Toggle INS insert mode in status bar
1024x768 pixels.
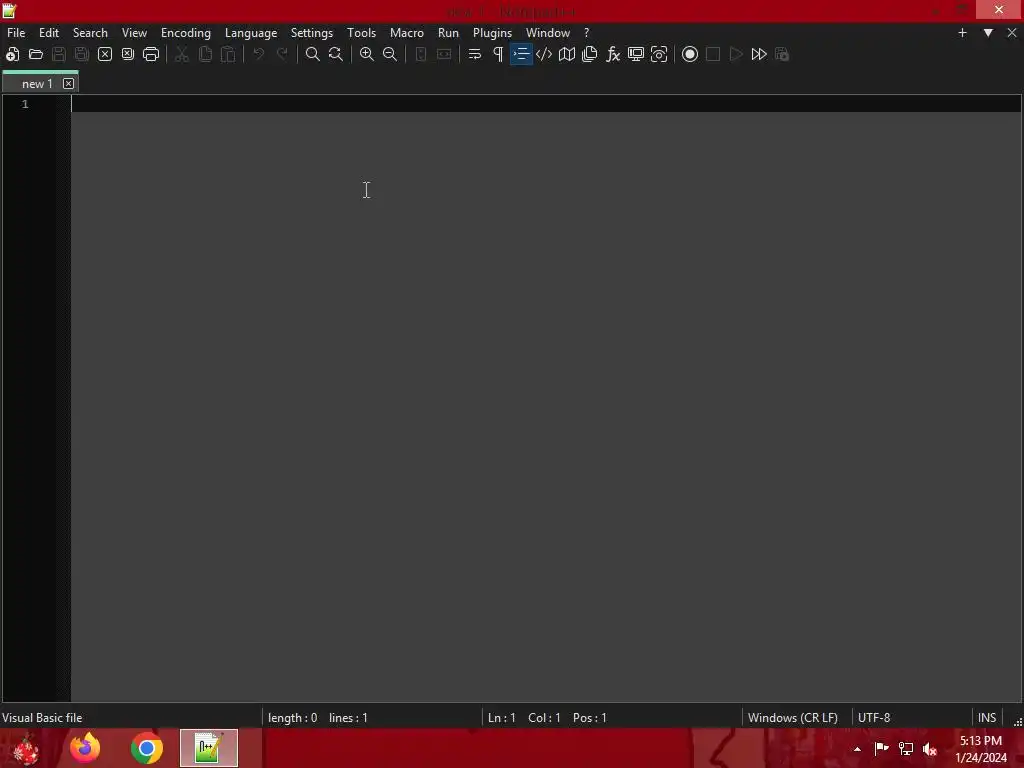pyautogui.click(x=987, y=718)
